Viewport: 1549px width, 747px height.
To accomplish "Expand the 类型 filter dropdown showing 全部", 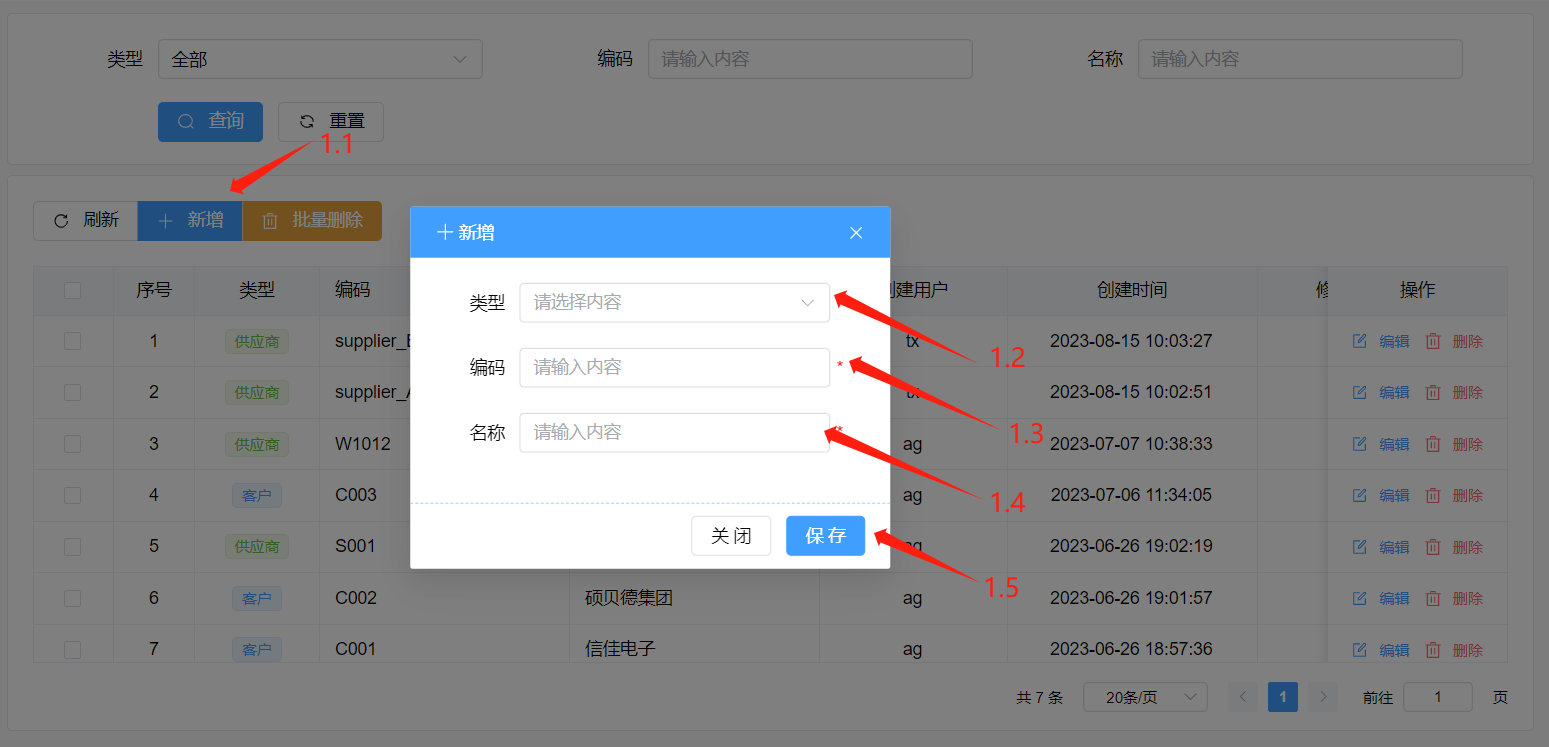I will tap(320, 60).
